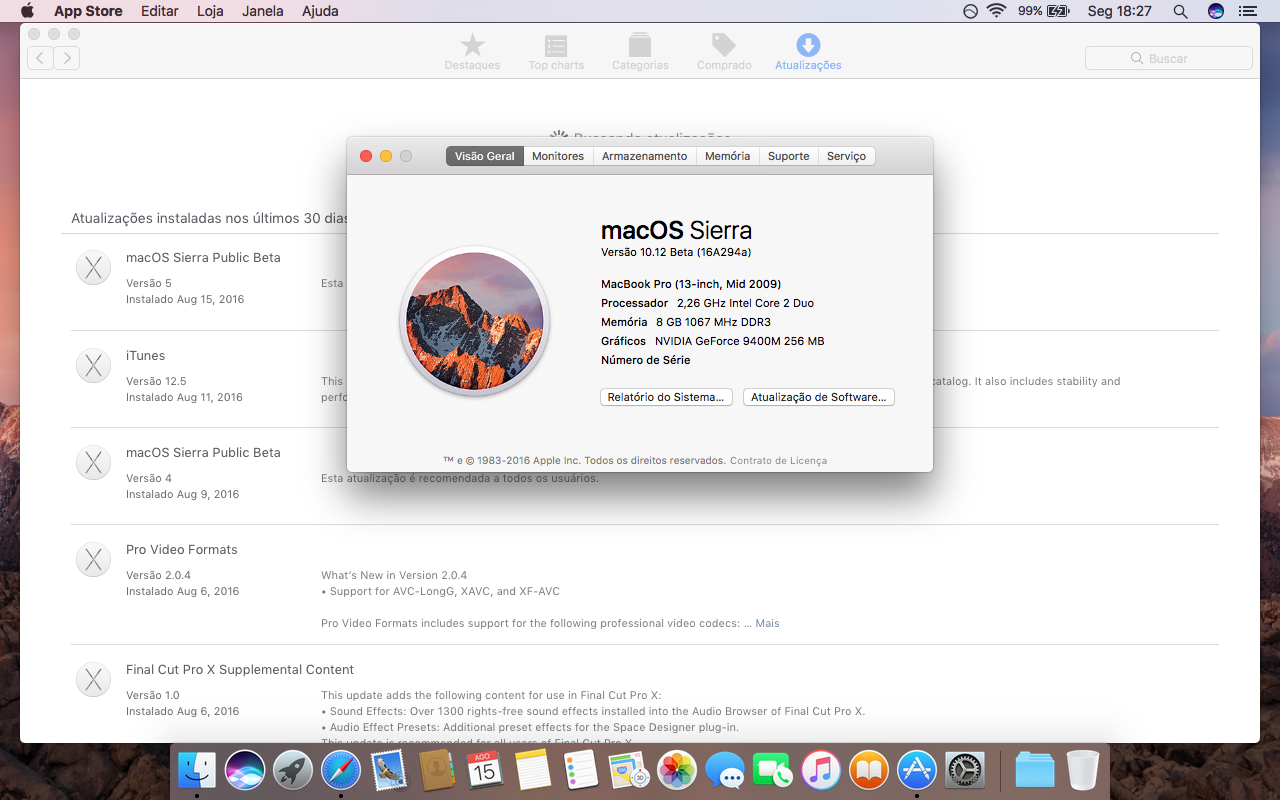Select Final Cut Pro X Supplemental Content title

[x=240, y=670]
